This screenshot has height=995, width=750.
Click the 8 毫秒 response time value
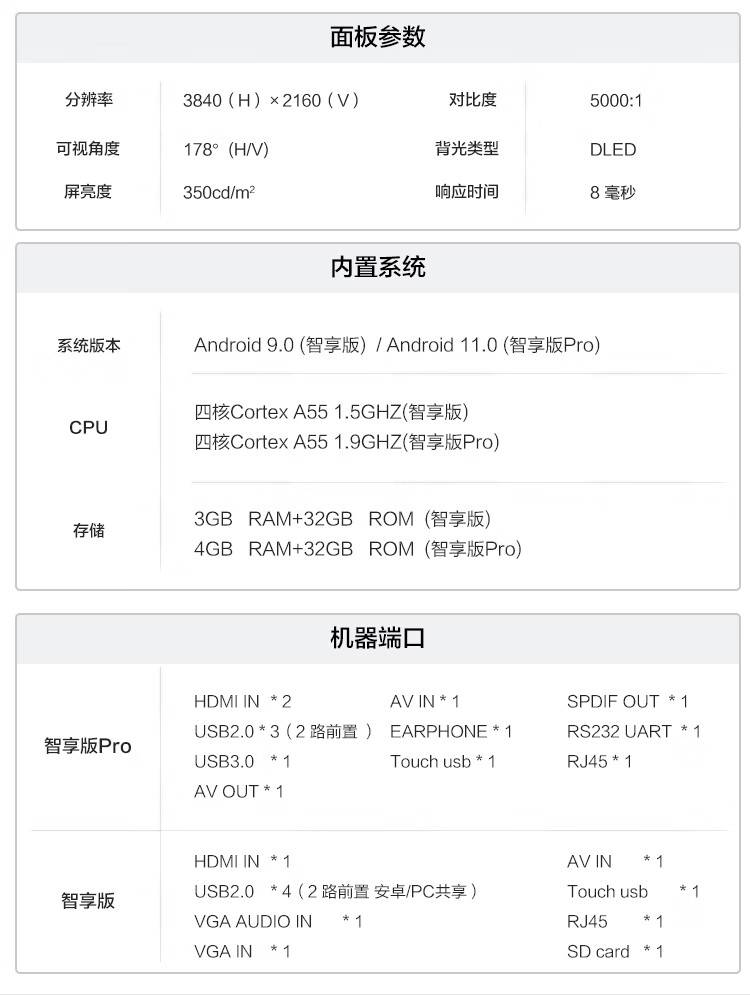tap(612, 192)
